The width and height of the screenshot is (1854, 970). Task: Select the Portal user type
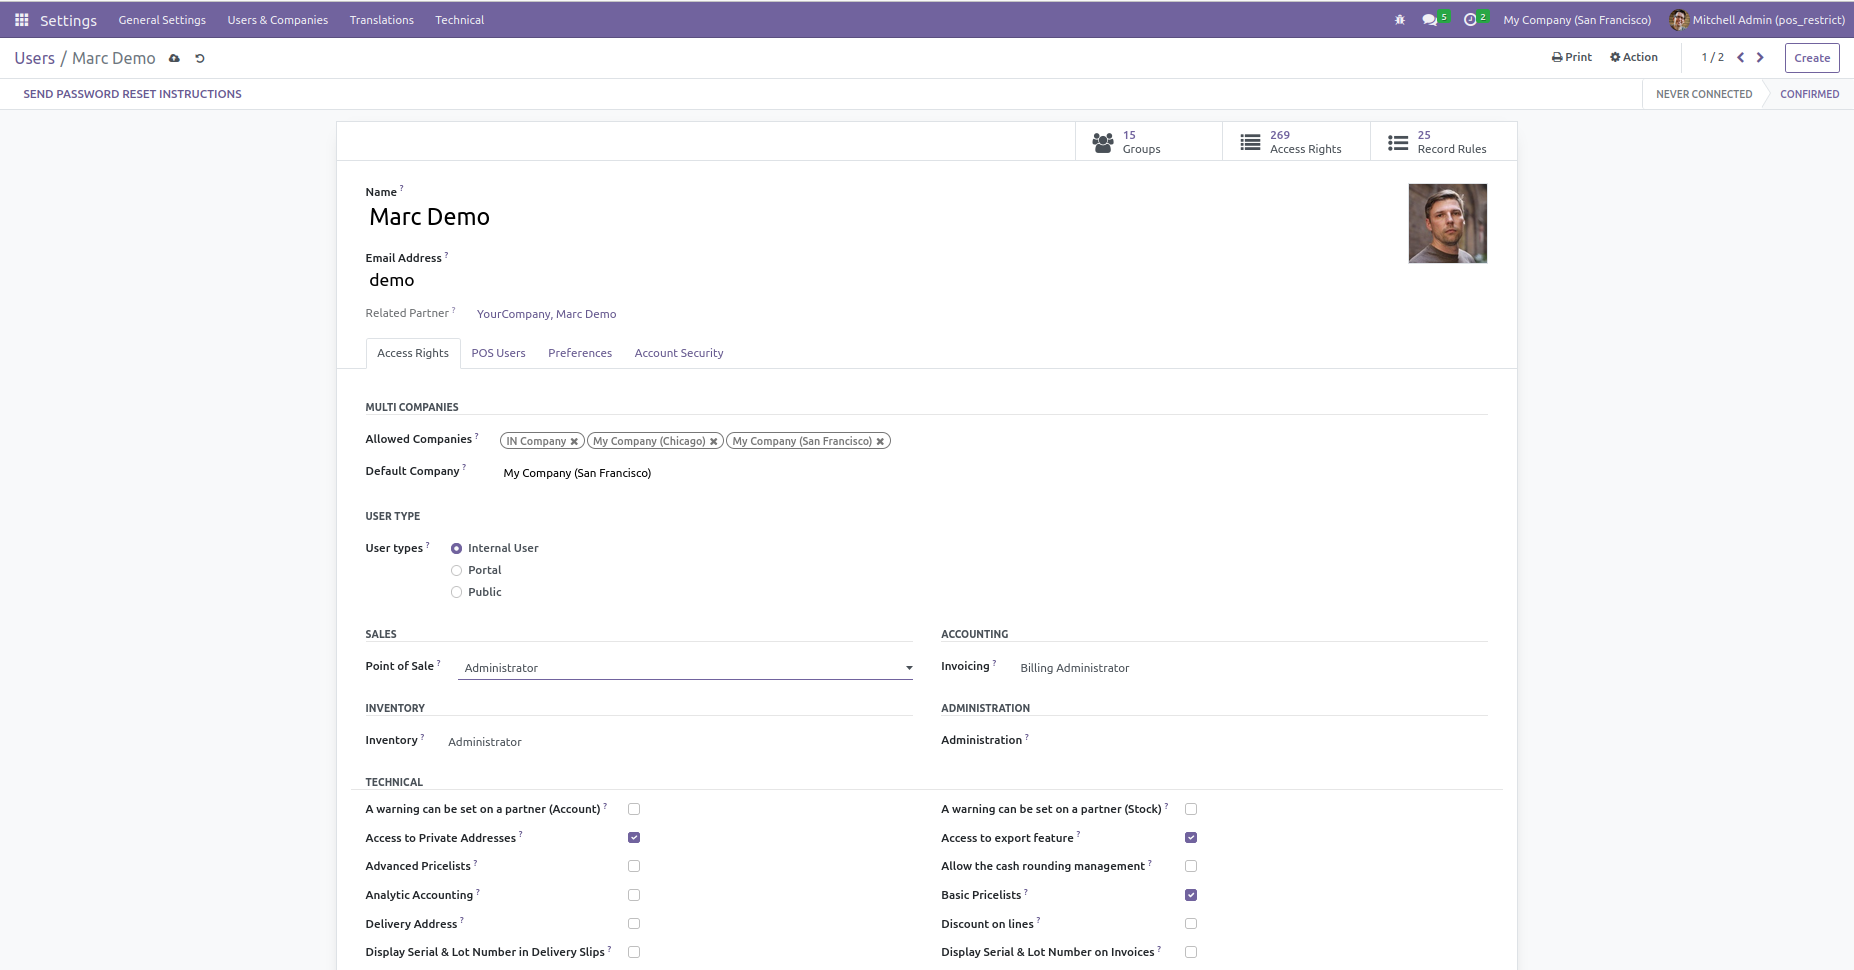tap(457, 571)
